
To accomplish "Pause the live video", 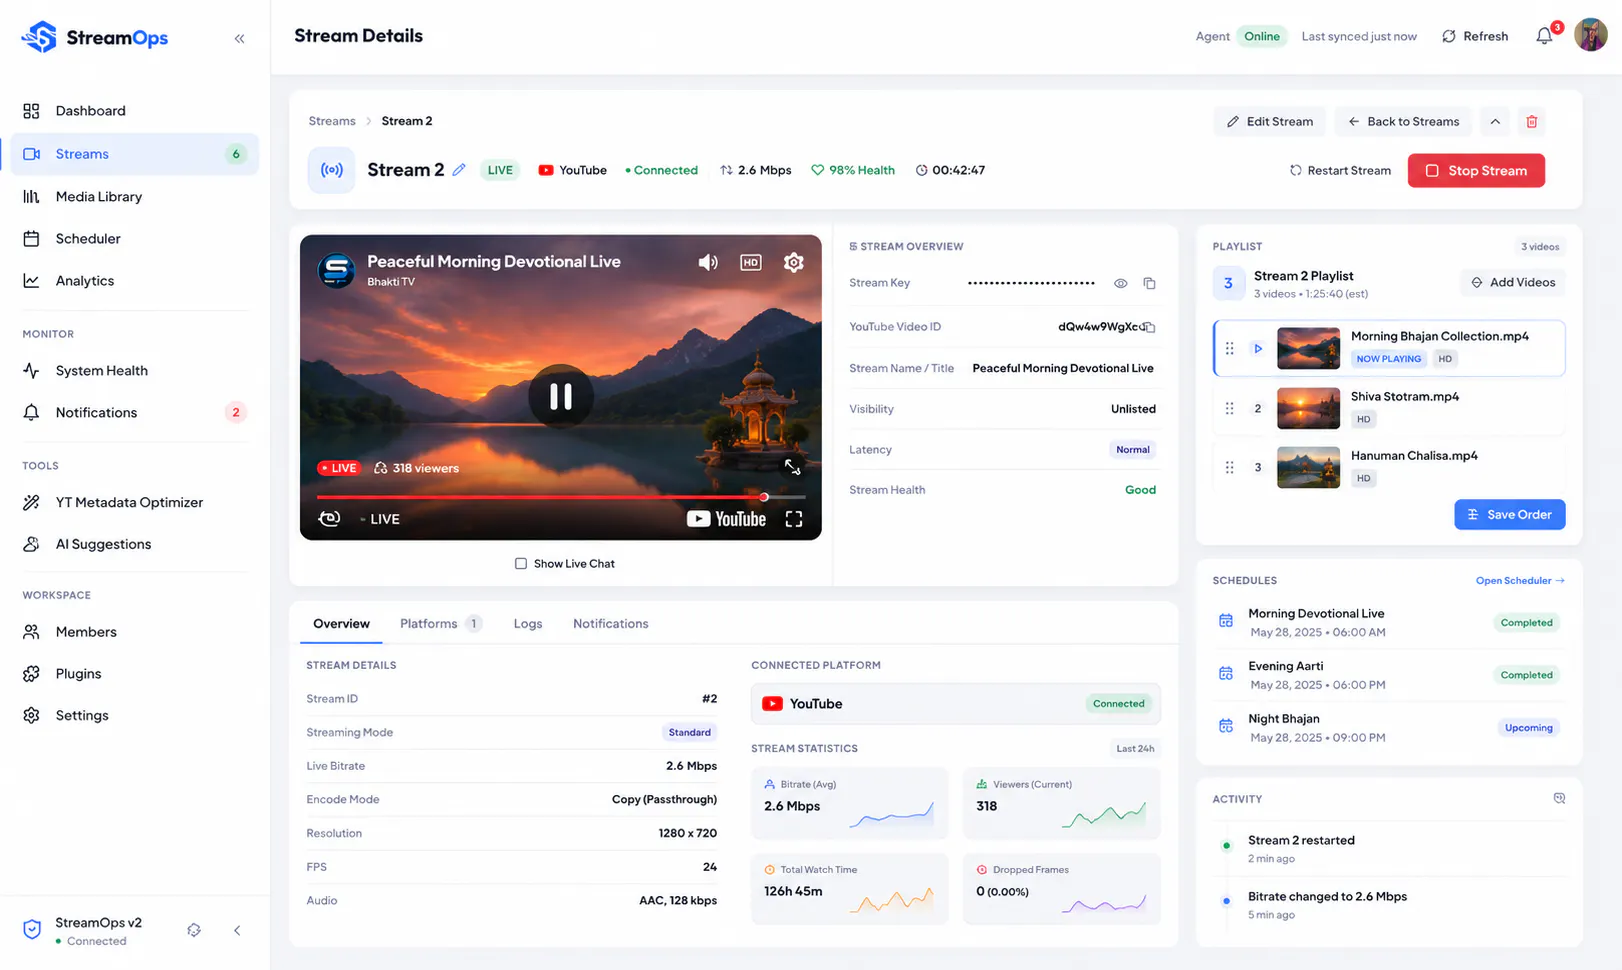I will [x=560, y=397].
